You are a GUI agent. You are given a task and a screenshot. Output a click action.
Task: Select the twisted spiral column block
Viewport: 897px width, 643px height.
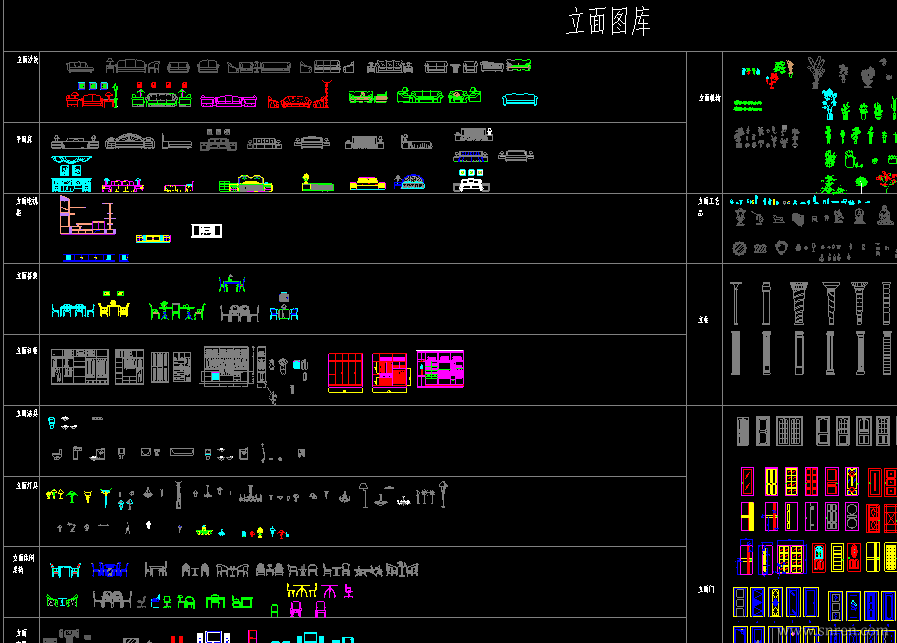click(x=799, y=303)
